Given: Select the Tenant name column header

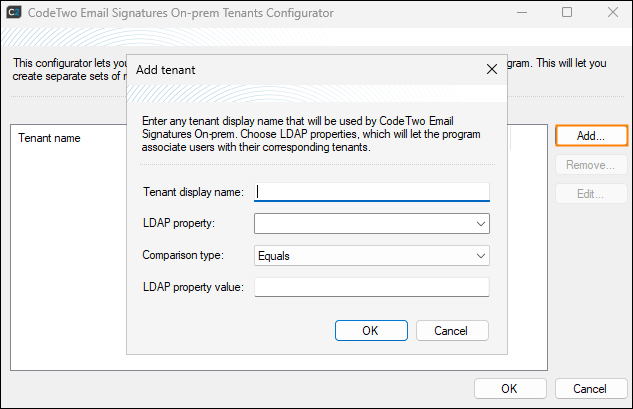Looking at the screenshot, I should tap(50, 138).
